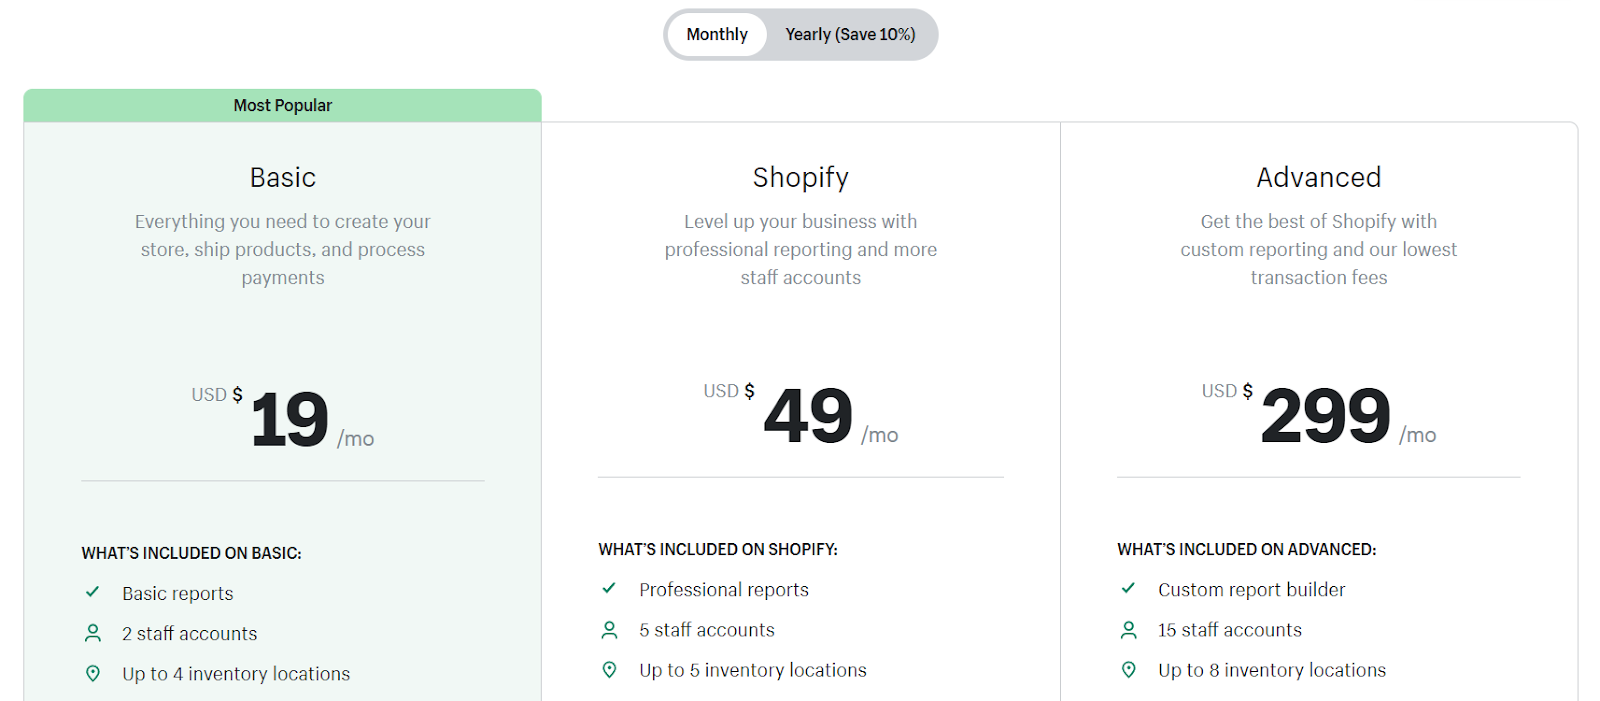1600x701 pixels.
Task: Click the checkmark icon beside Professional reports
Action: point(609,588)
